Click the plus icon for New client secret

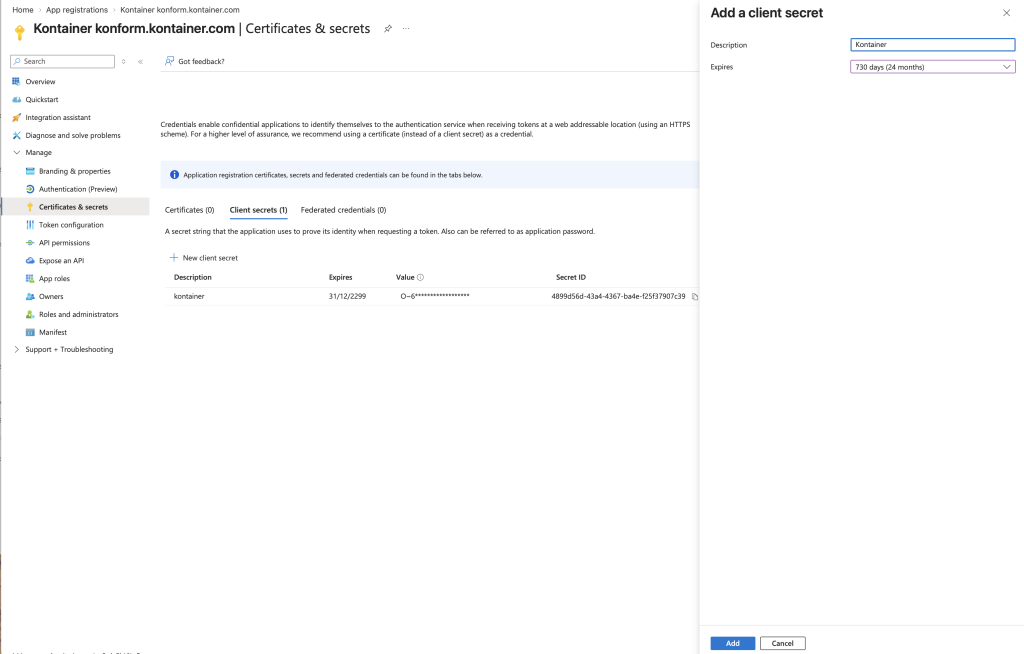click(x=174, y=257)
